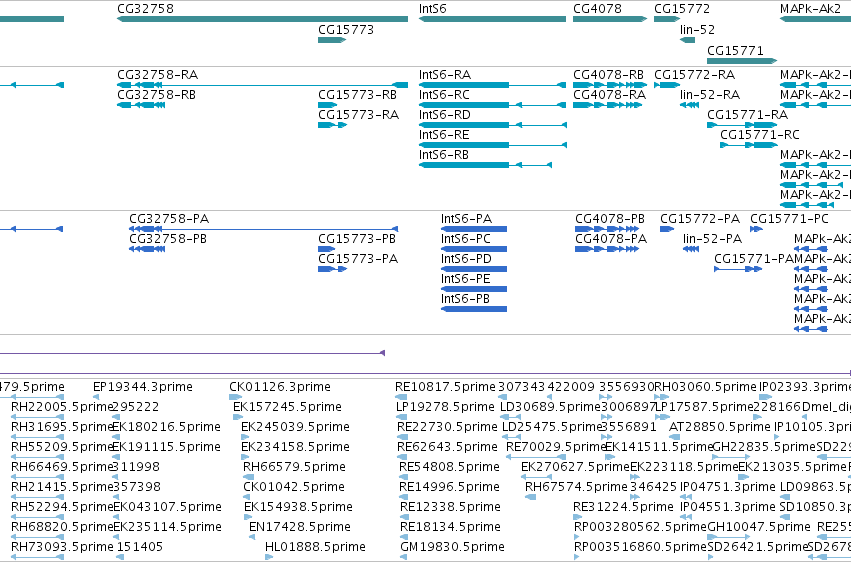Click protein CG4078-PB
Viewport: 851px width, 562px height.
607,229
